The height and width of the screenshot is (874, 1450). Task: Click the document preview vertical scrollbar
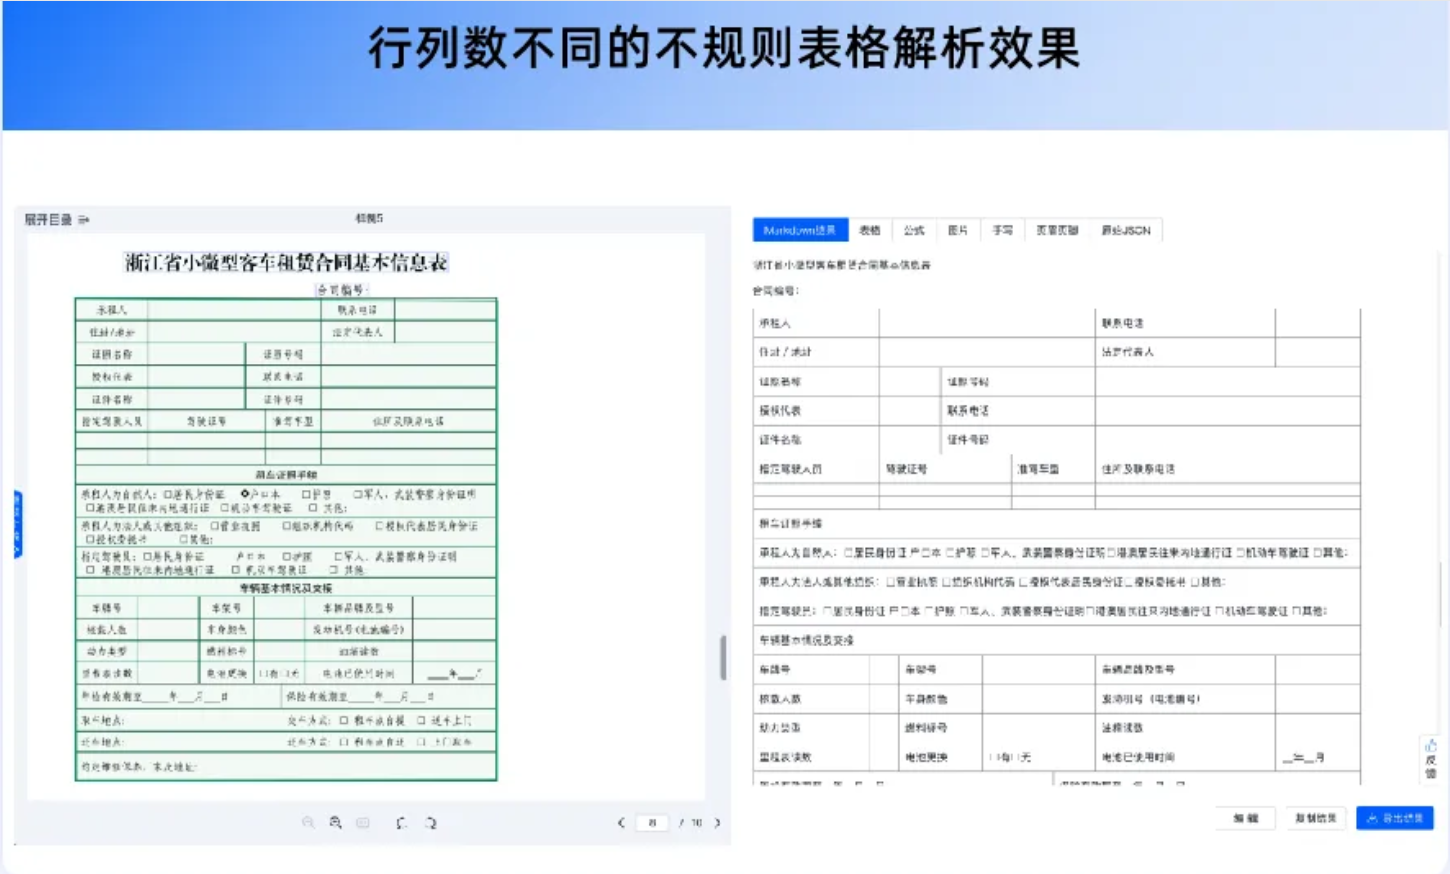[x=722, y=657]
